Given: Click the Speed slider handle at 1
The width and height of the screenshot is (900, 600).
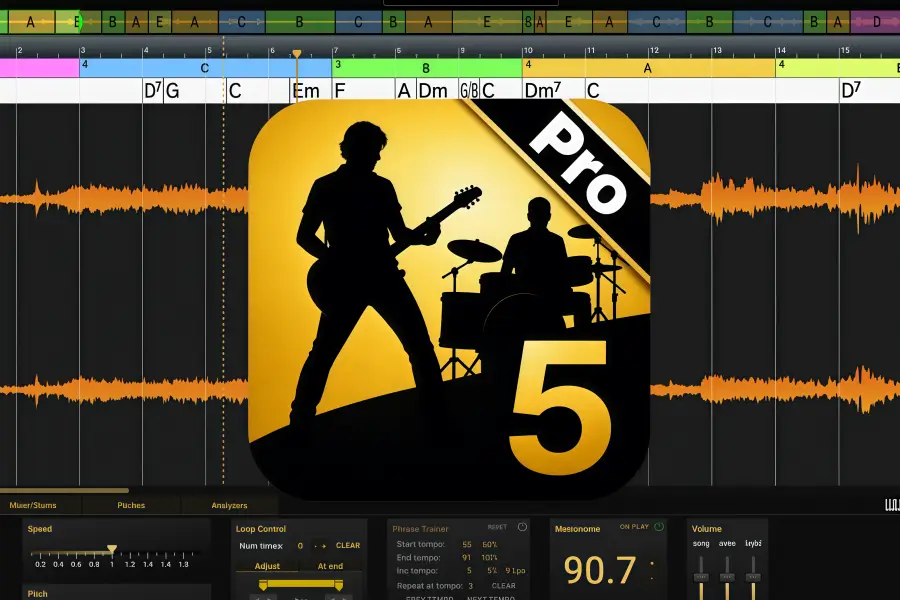Looking at the screenshot, I should coord(112,549).
